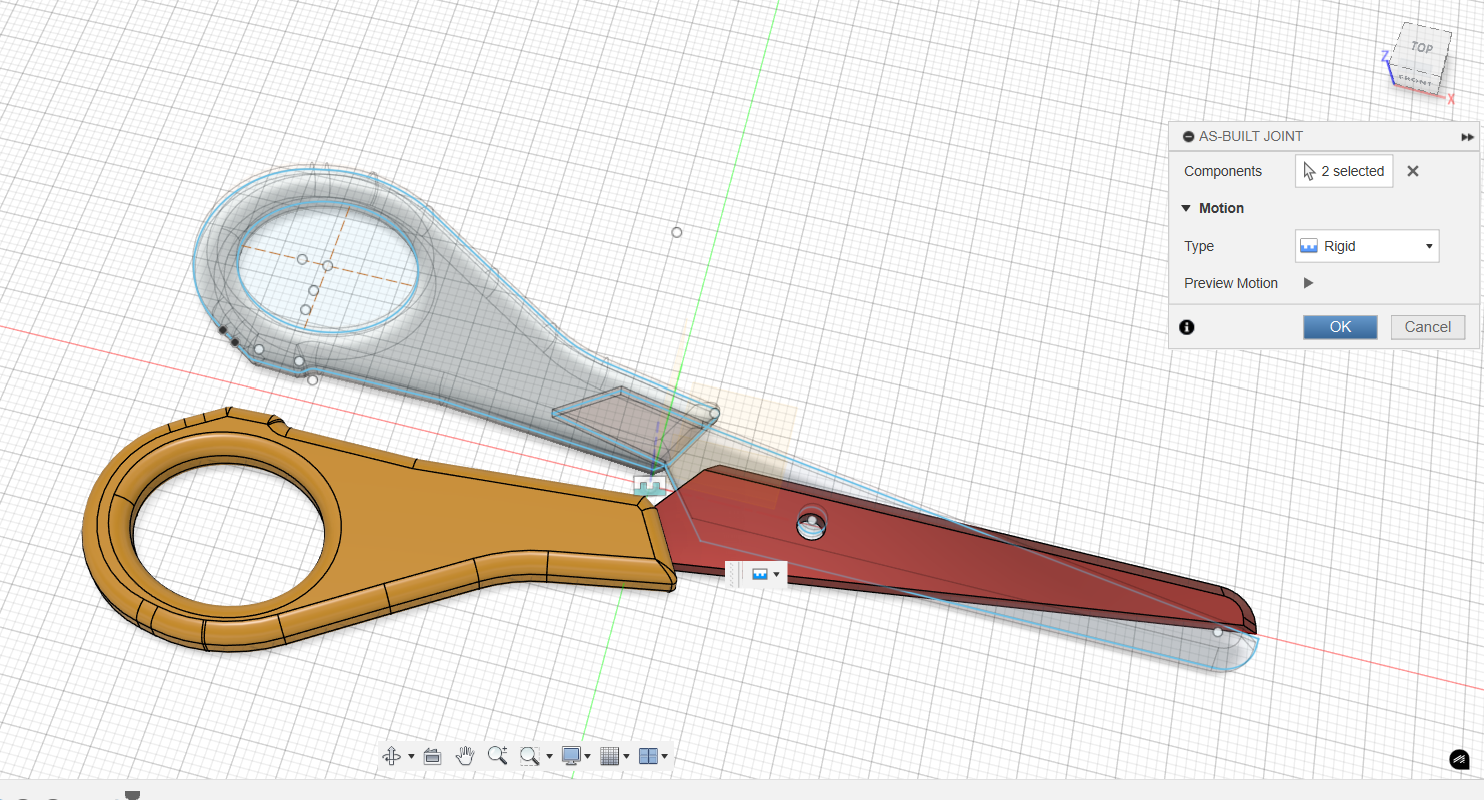Clear the selected components with X
The image size is (1484, 800).
[1413, 171]
